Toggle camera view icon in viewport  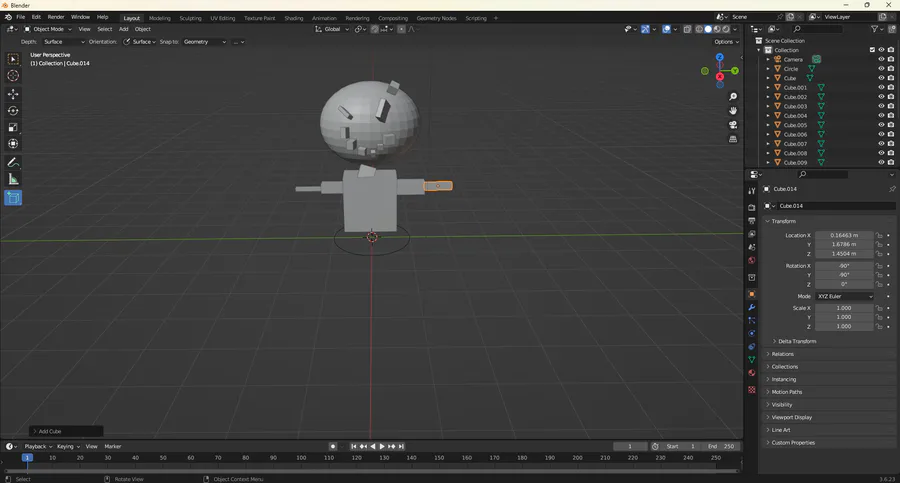tap(733, 125)
